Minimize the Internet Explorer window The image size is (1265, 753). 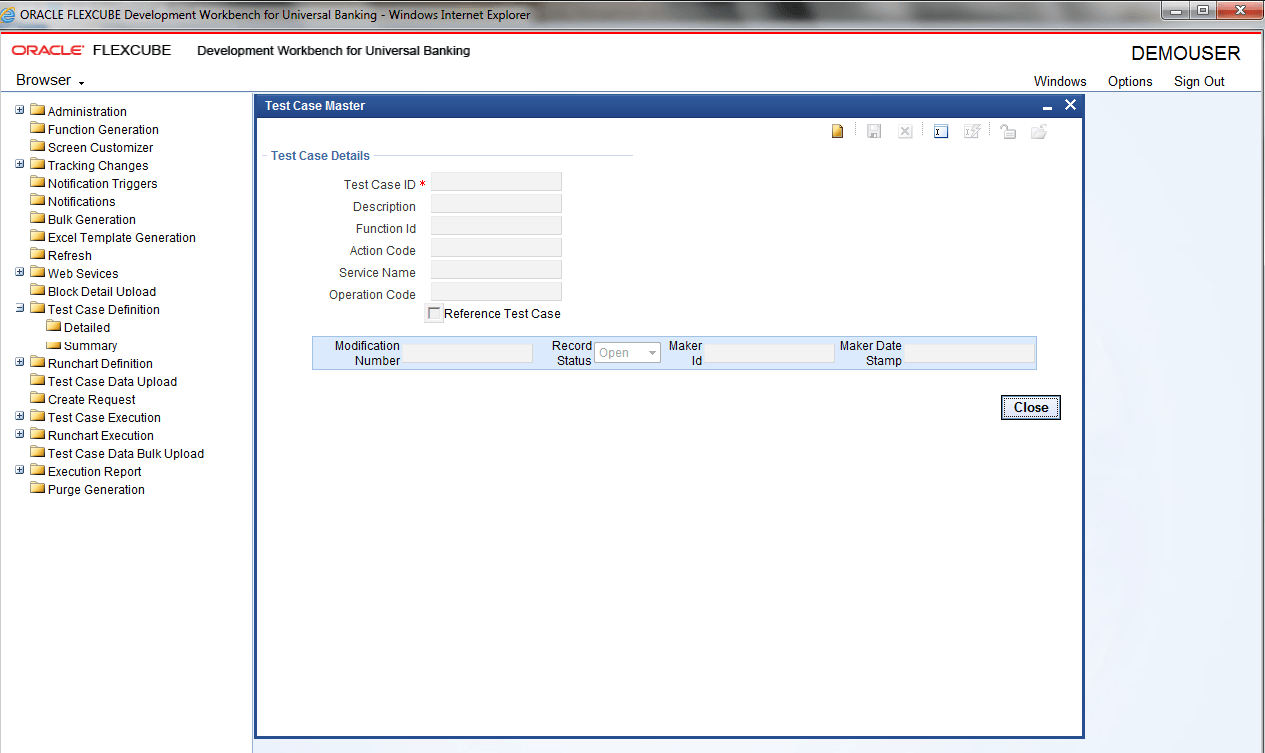point(1176,10)
